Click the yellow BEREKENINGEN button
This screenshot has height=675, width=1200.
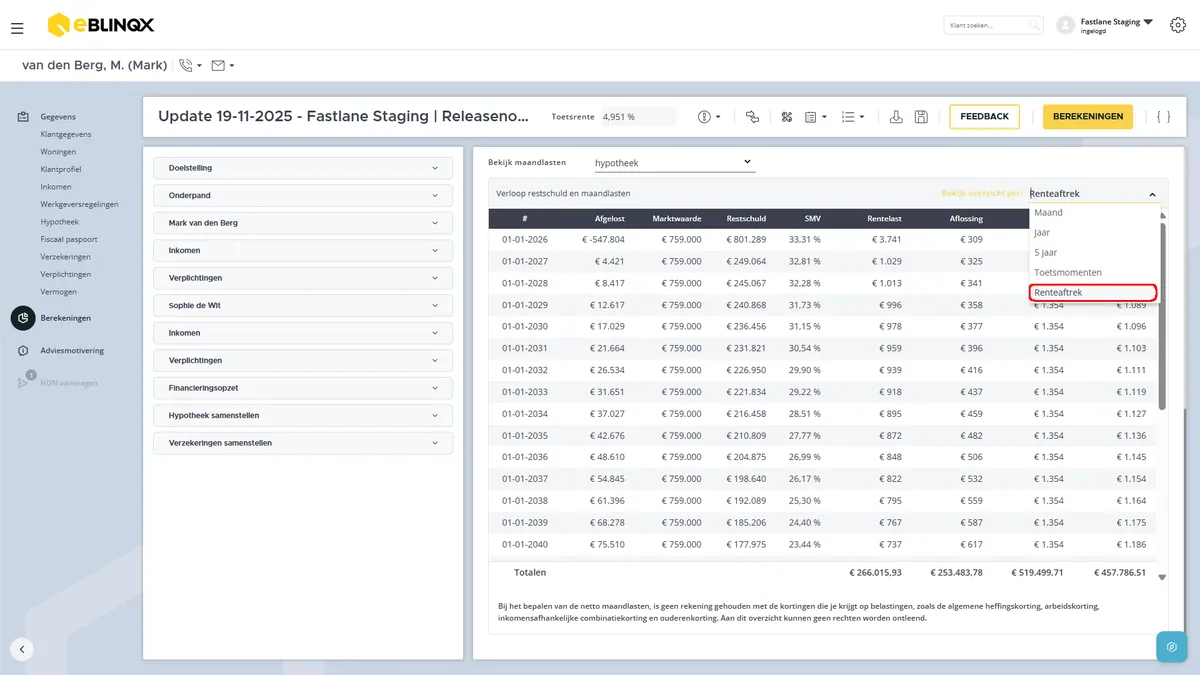[x=1088, y=117]
